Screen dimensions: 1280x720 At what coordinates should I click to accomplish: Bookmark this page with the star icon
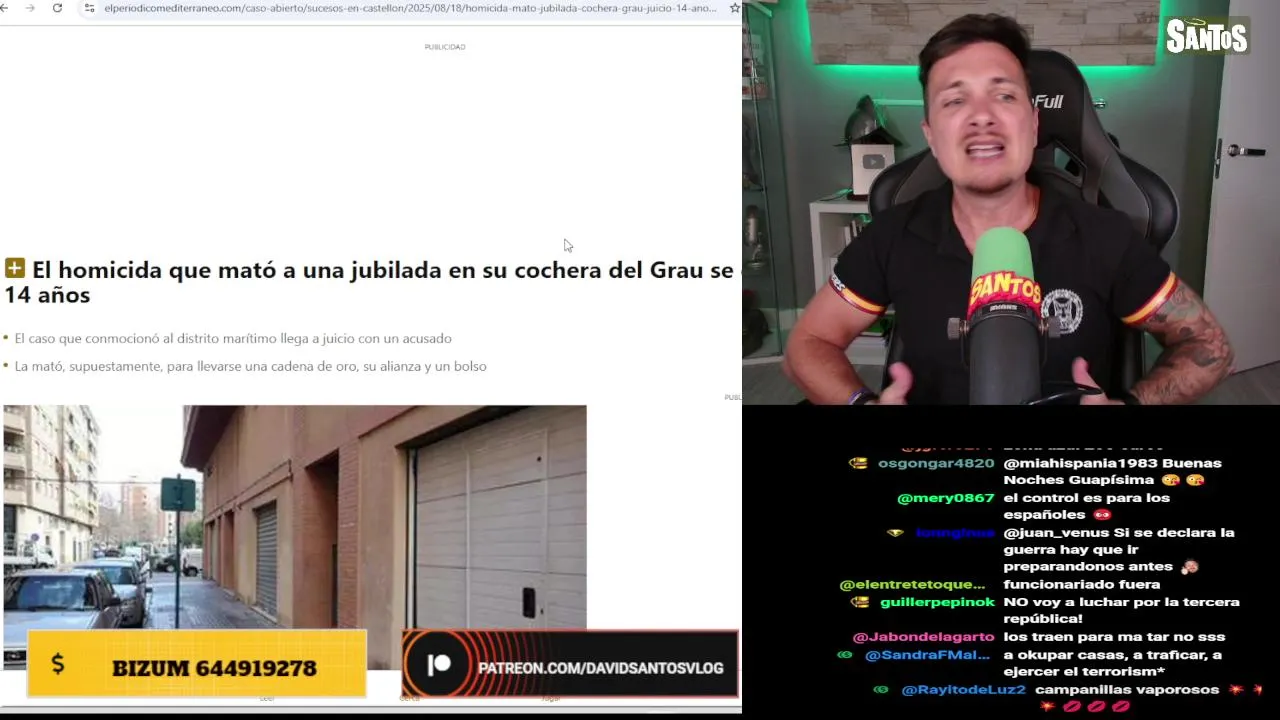tap(735, 8)
